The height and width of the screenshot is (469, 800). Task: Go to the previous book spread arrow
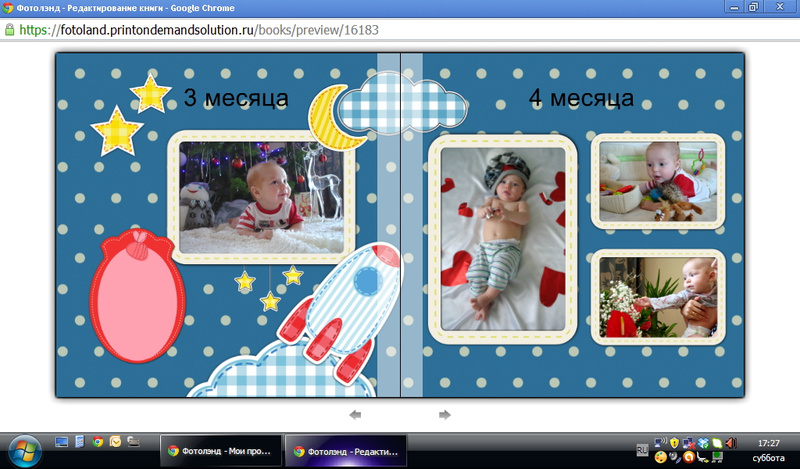355,415
